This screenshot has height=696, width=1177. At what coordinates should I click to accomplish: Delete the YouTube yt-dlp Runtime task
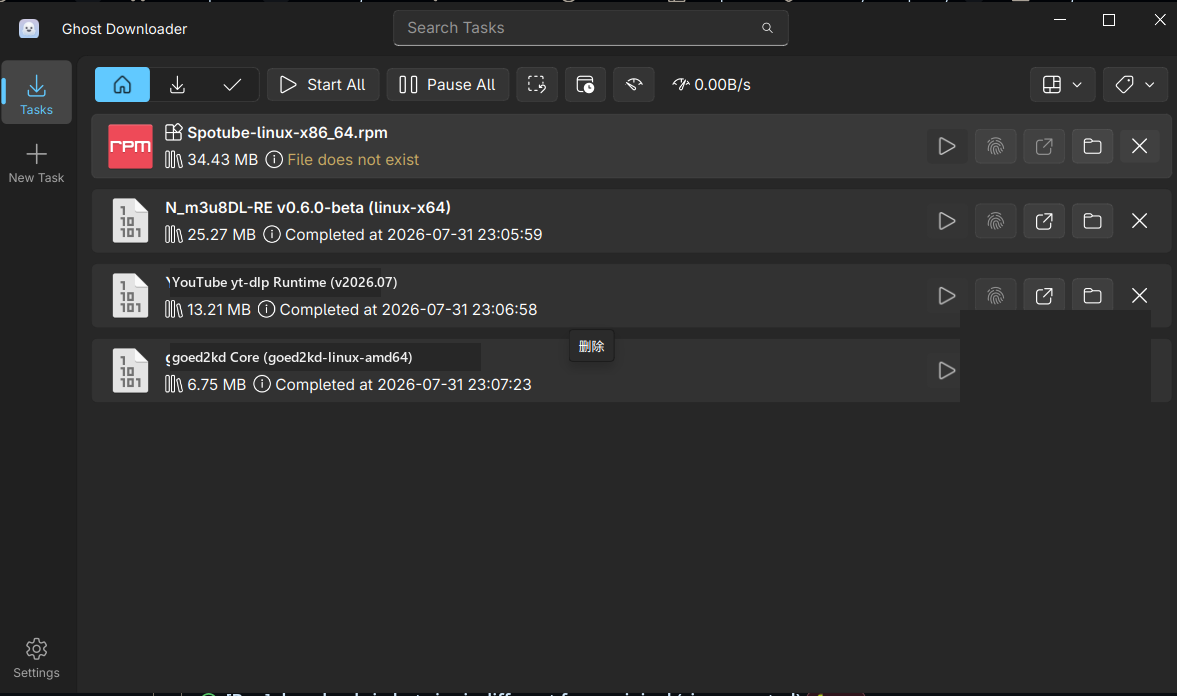click(x=1139, y=296)
